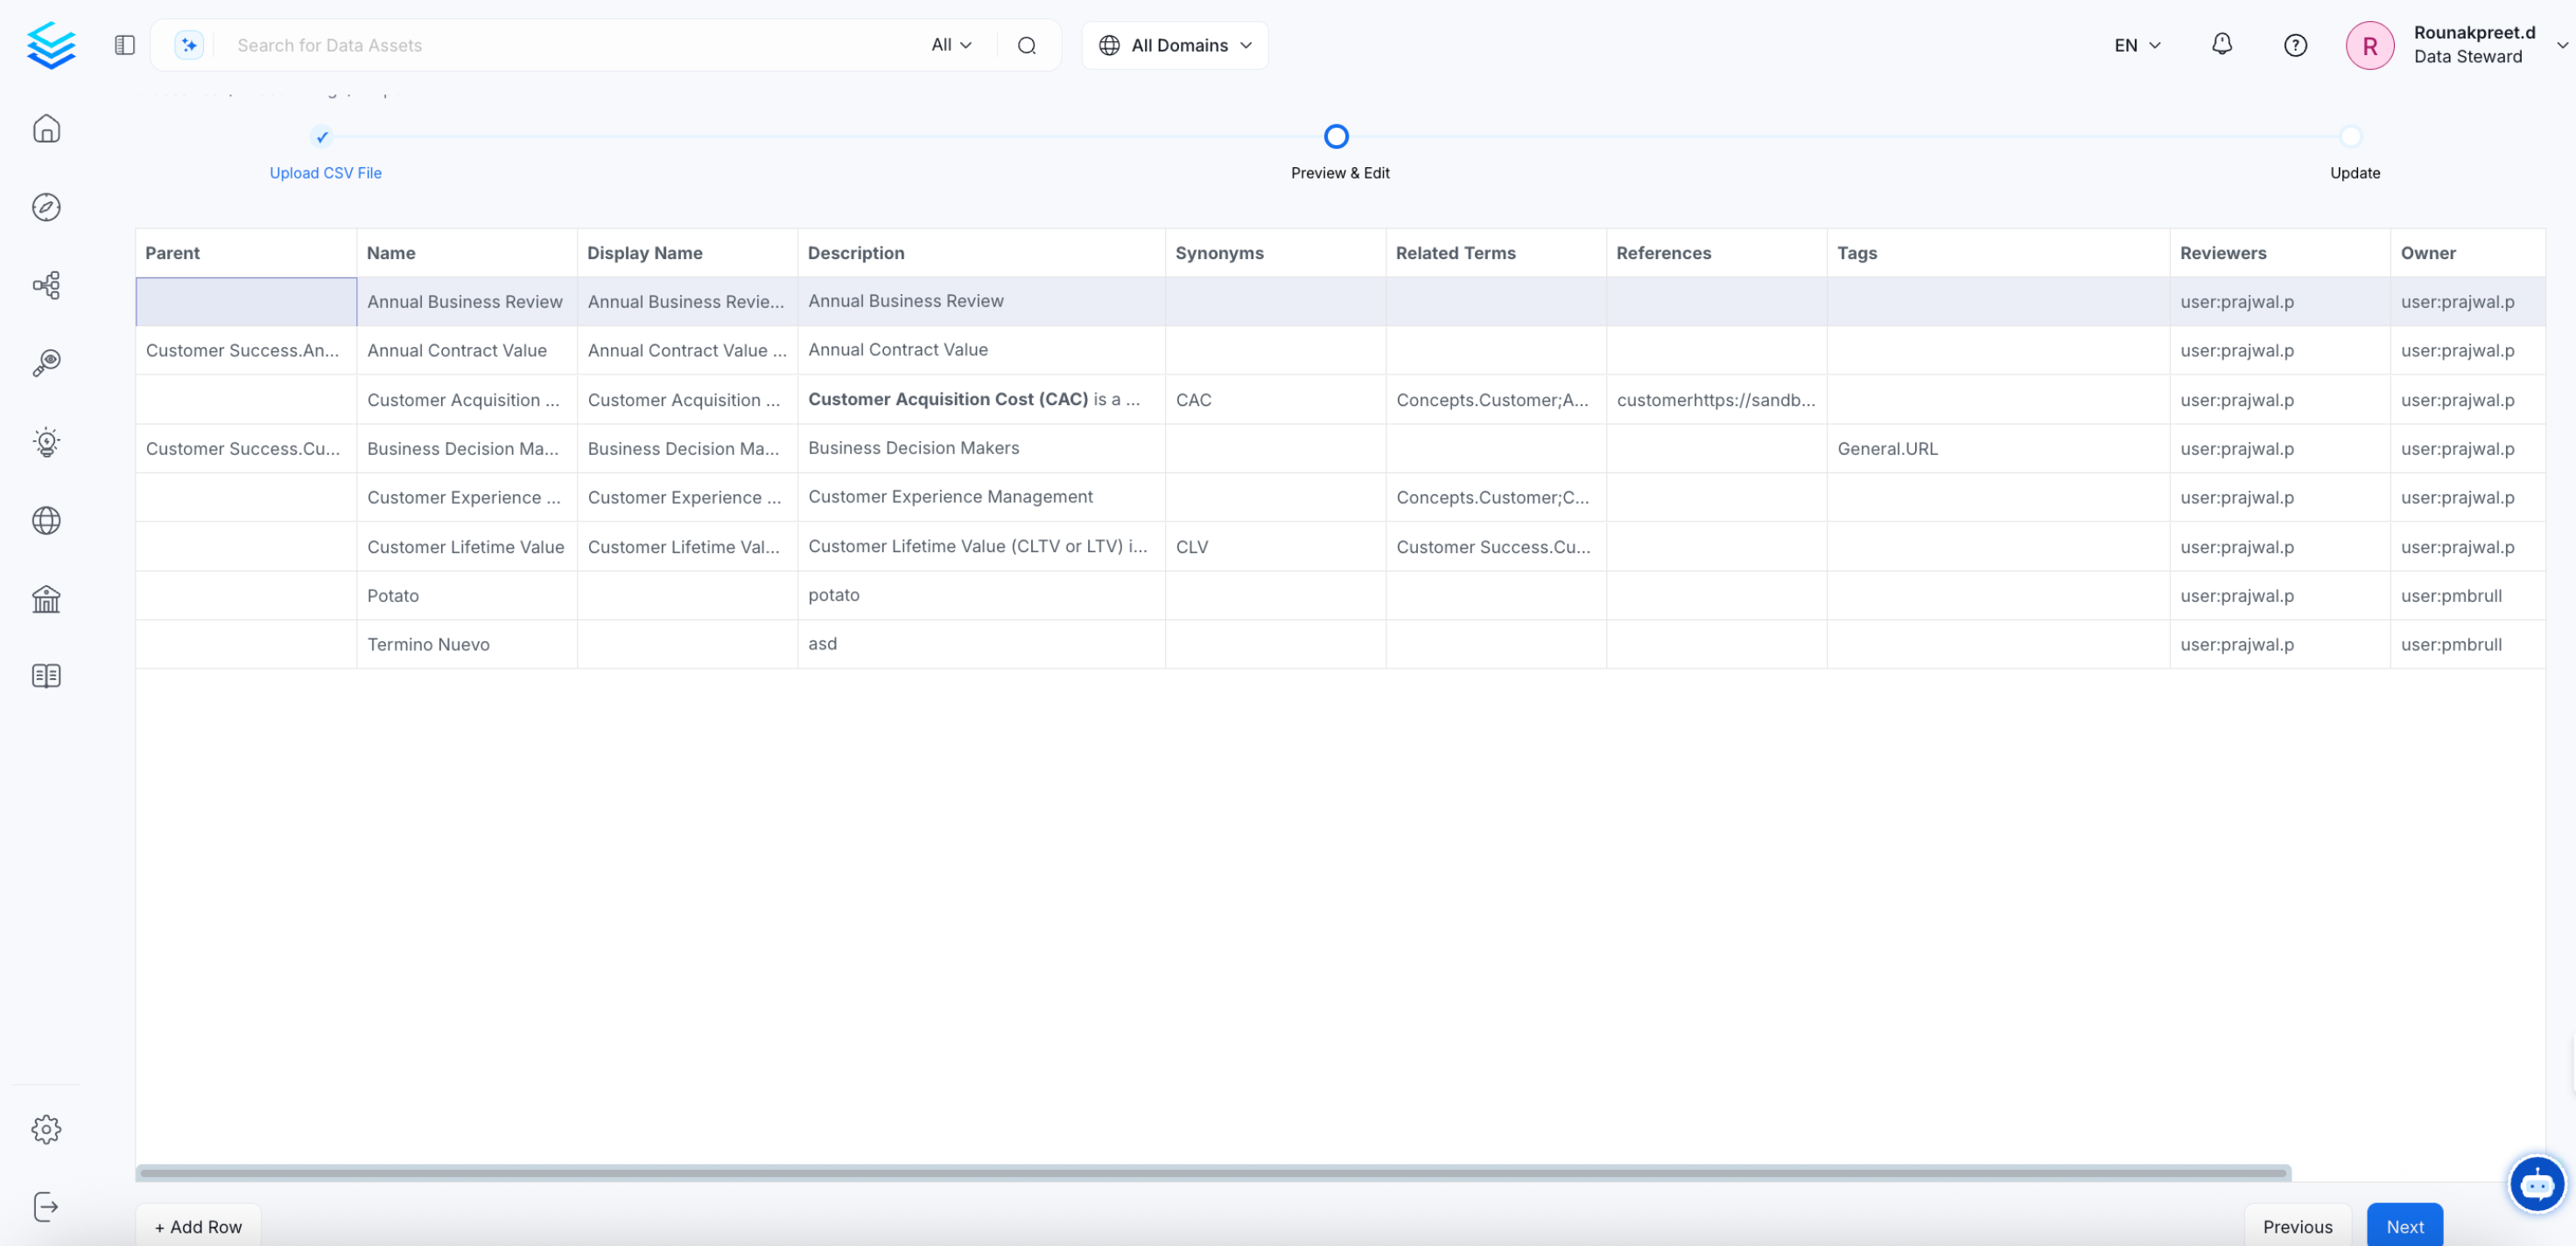Open notifications bell icon
The height and width of the screenshot is (1246, 2576).
point(2221,45)
